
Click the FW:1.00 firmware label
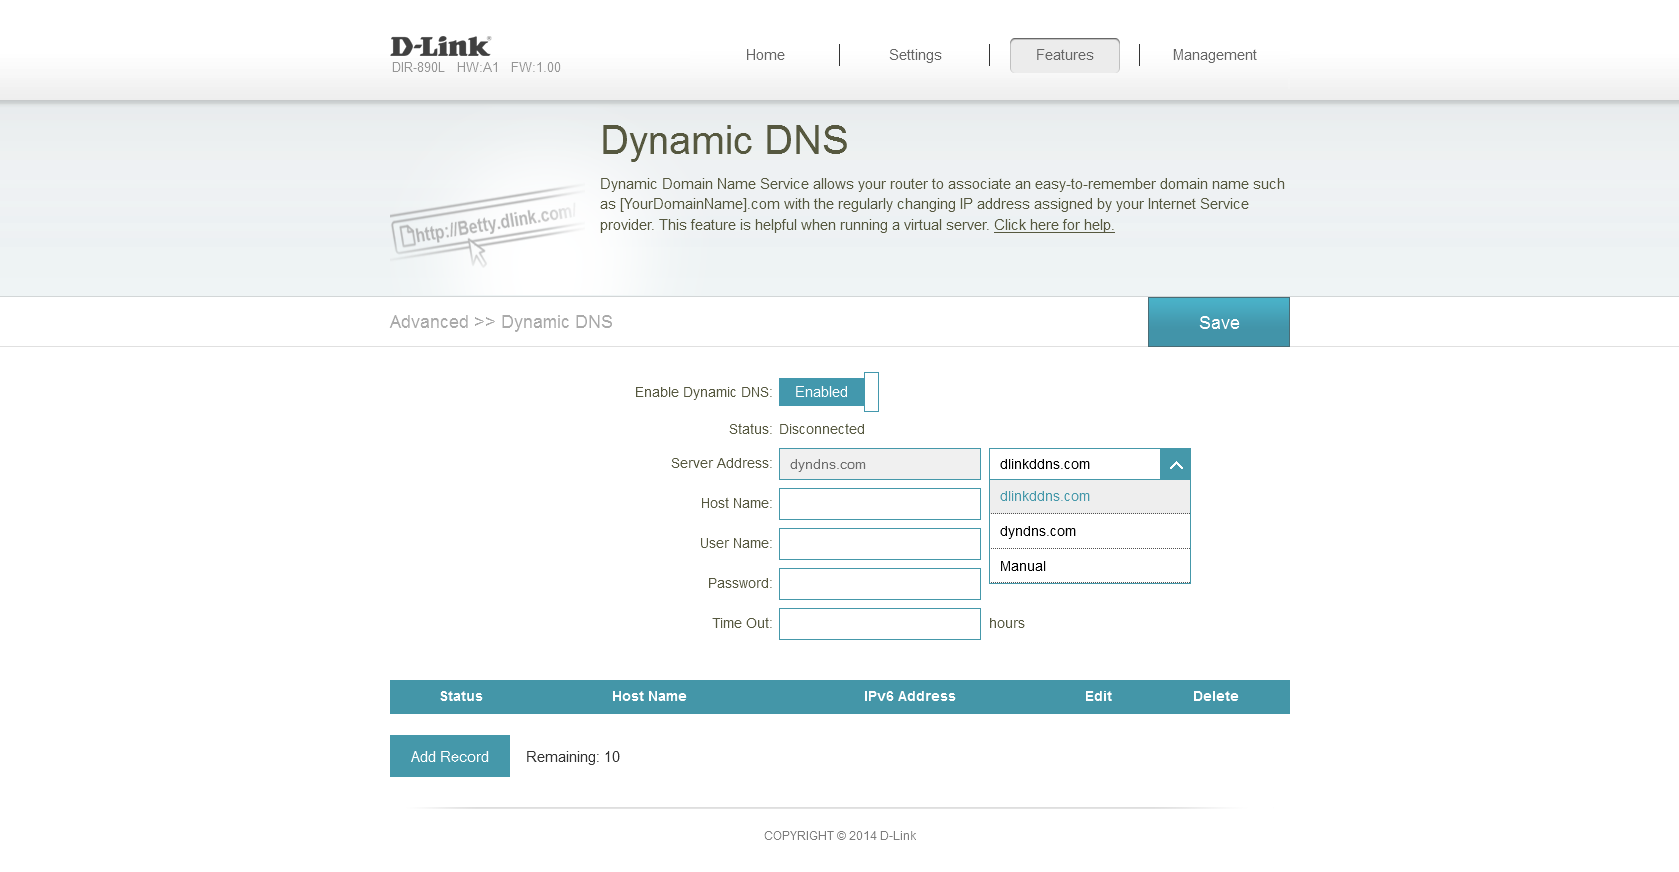pos(536,68)
